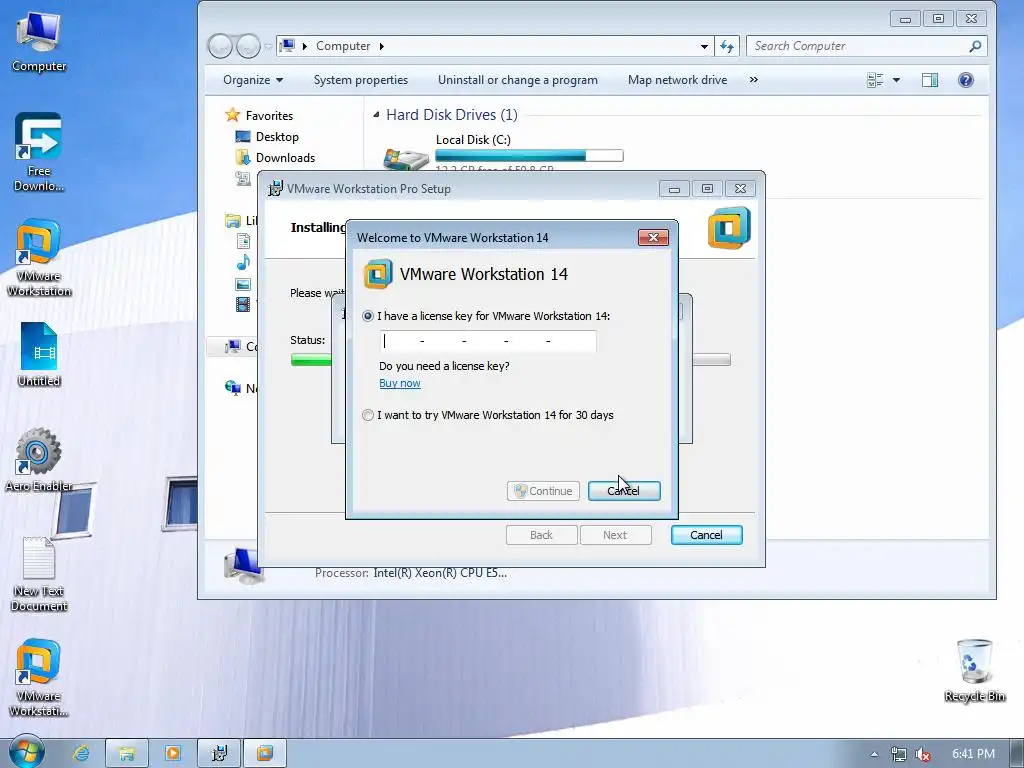Image resolution: width=1024 pixels, height=768 pixels.
Task: Collapse the Hard Disk Drives group
Action: click(x=376, y=115)
